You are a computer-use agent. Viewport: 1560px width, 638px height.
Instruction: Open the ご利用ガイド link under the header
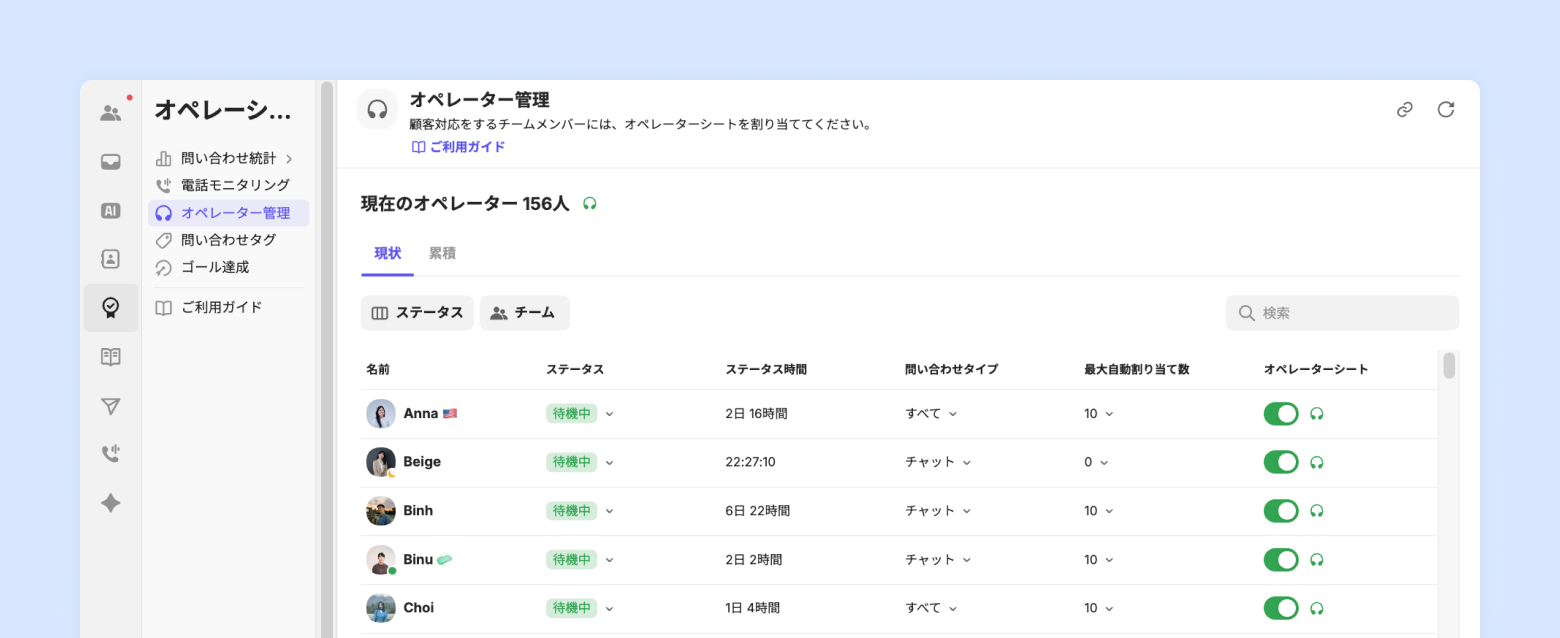458,147
